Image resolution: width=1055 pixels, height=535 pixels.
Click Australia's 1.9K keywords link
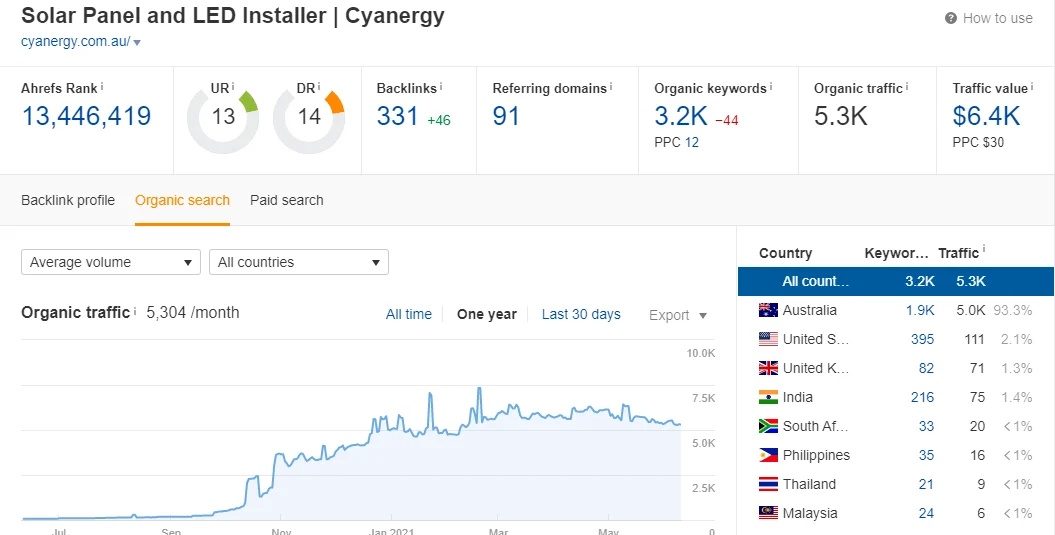pyautogui.click(x=919, y=310)
